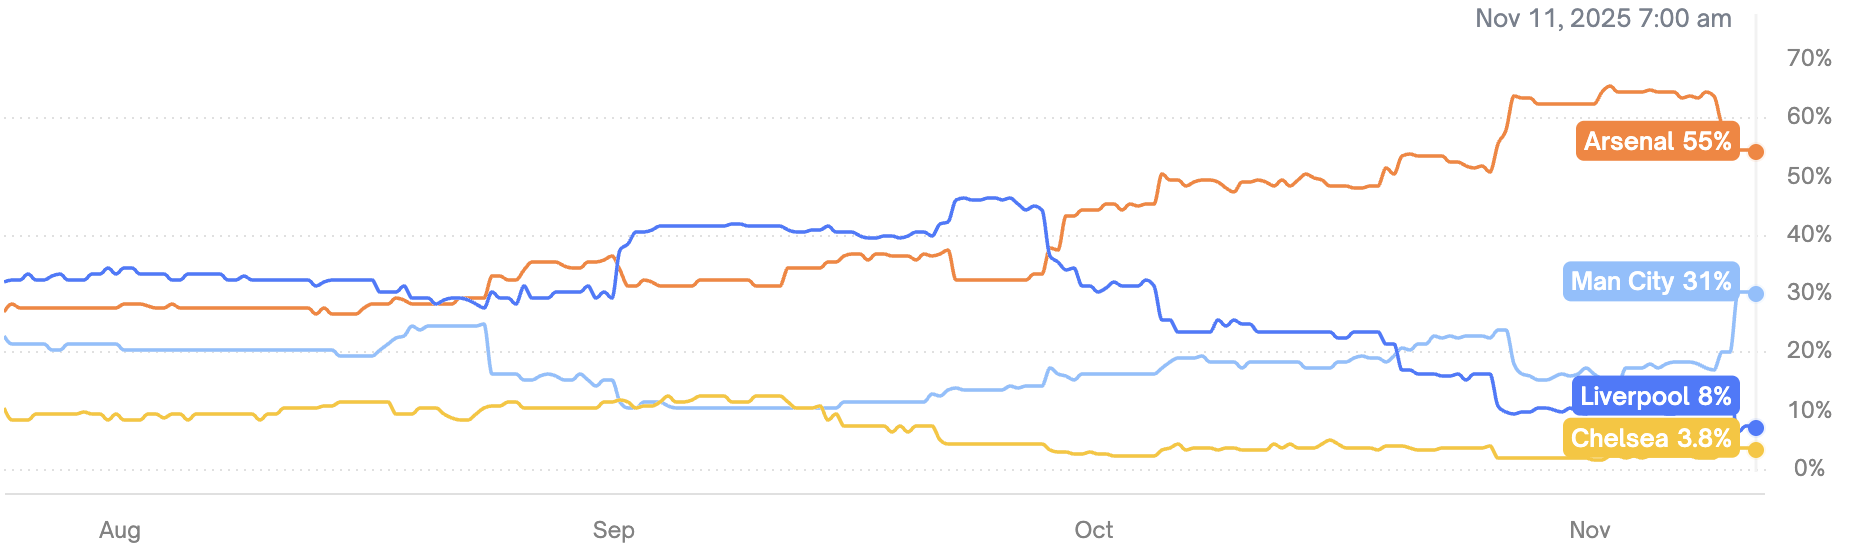This screenshot has height=554, width=1866.
Task: Click the Aug label on the x-axis
Action: (120, 530)
